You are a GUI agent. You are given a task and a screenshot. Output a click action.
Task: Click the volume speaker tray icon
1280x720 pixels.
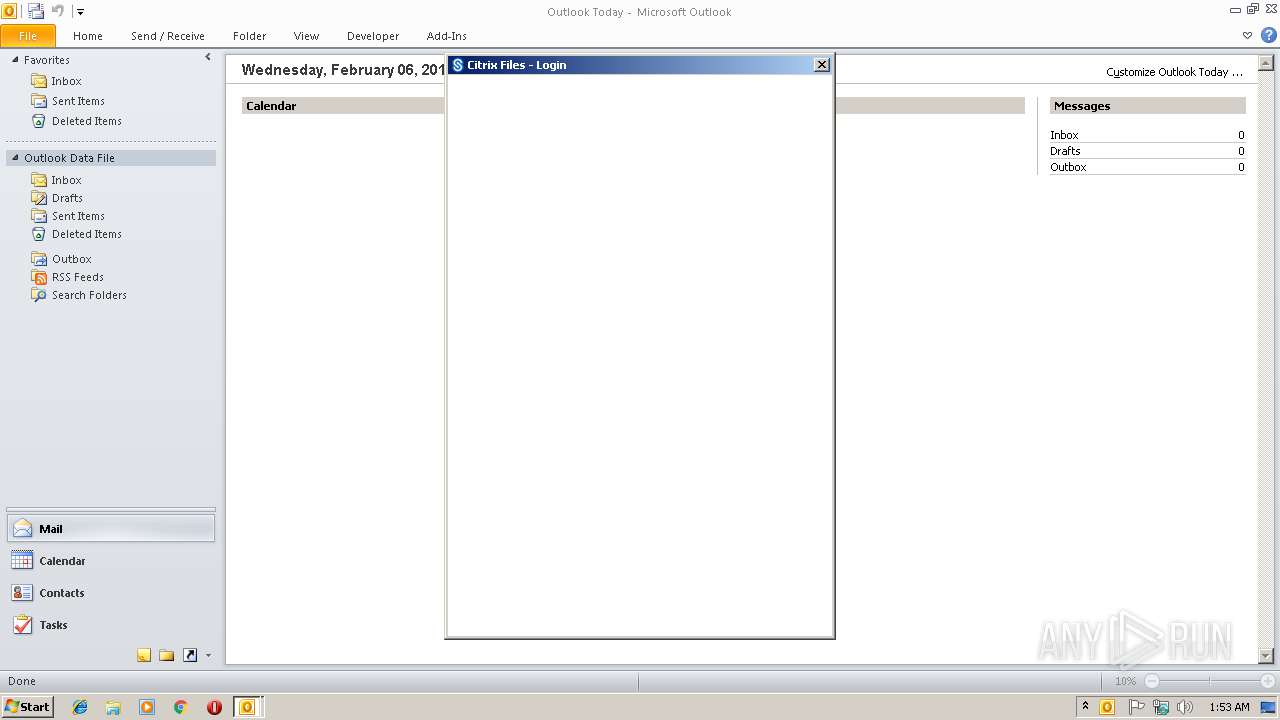tap(1185, 707)
